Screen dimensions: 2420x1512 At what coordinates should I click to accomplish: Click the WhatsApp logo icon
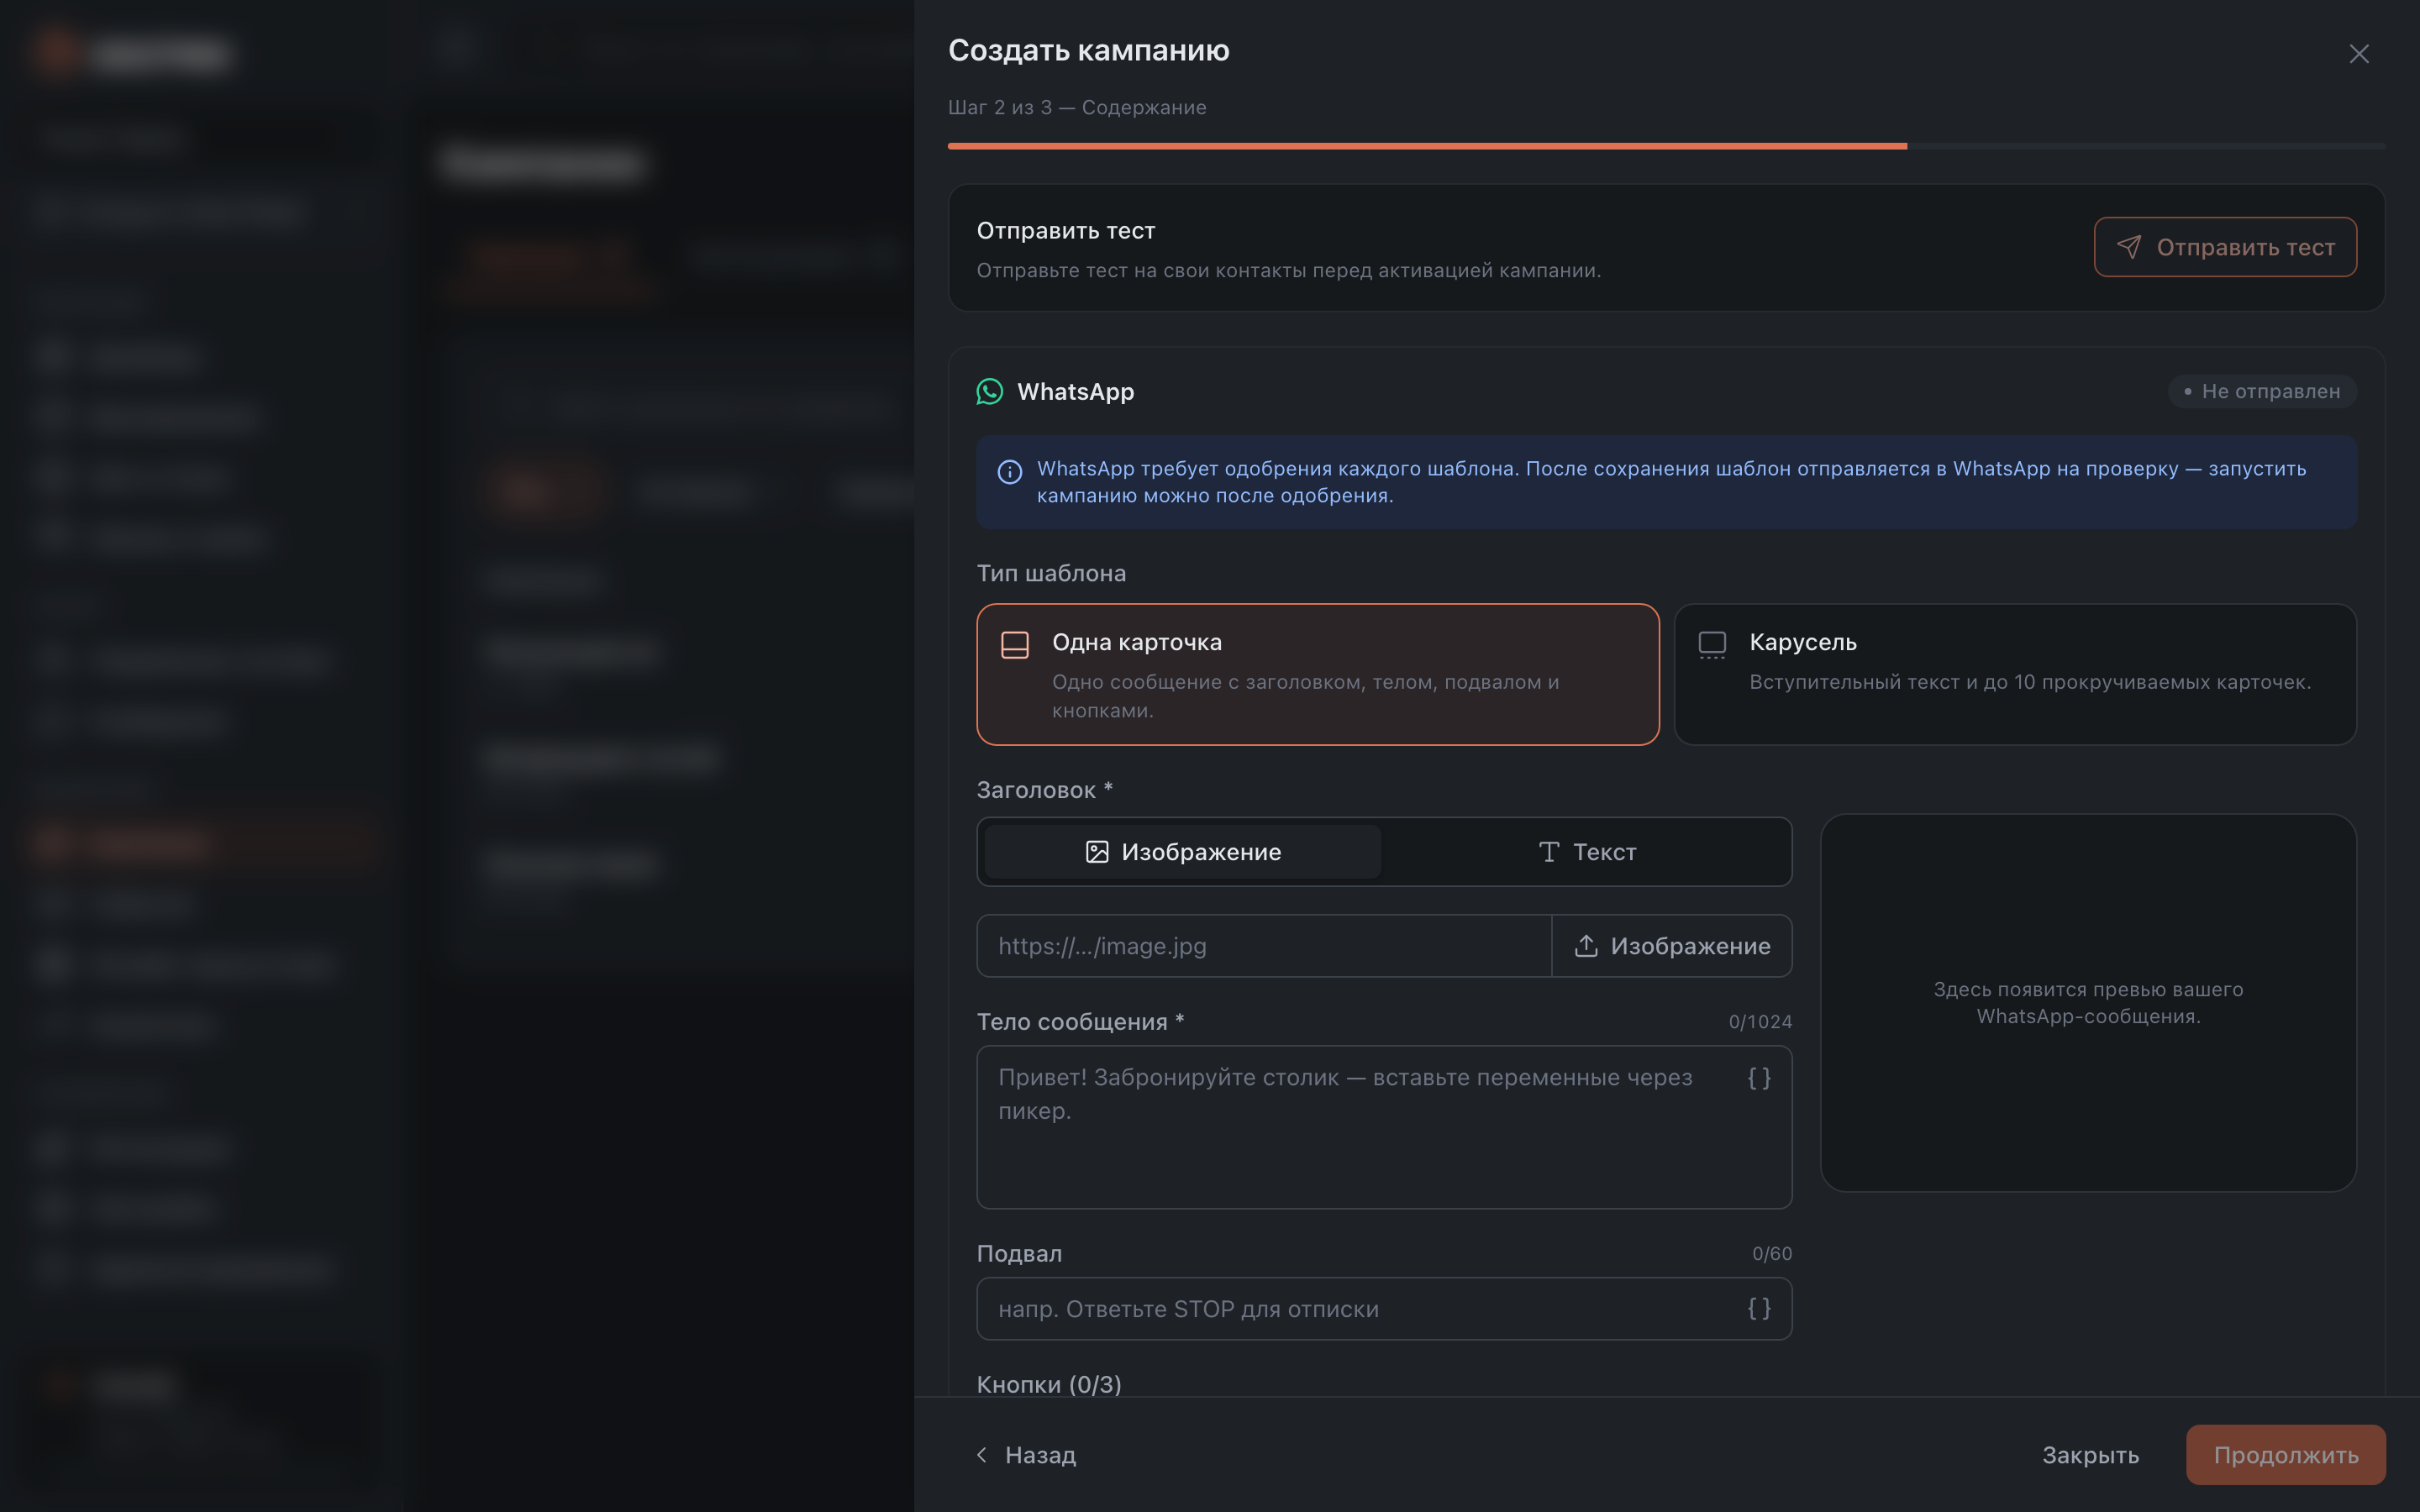point(989,391)
